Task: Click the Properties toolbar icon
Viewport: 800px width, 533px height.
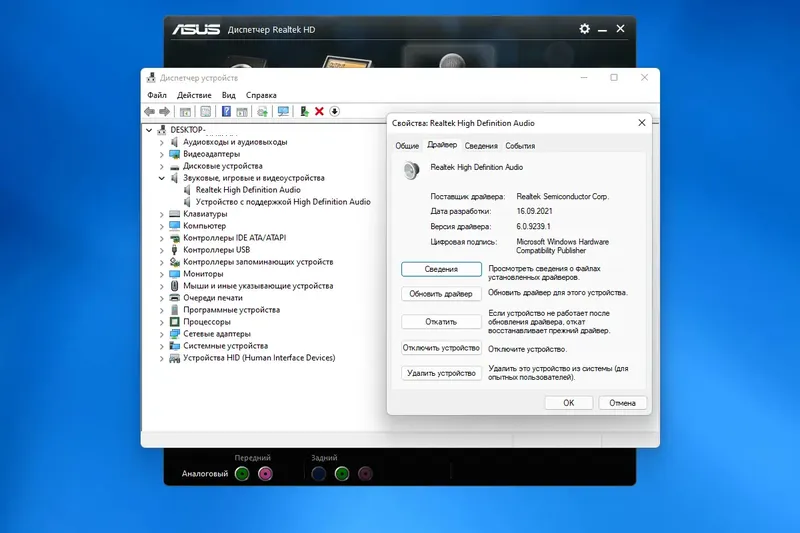Action: pyautogui.click(x=206, y=111)
